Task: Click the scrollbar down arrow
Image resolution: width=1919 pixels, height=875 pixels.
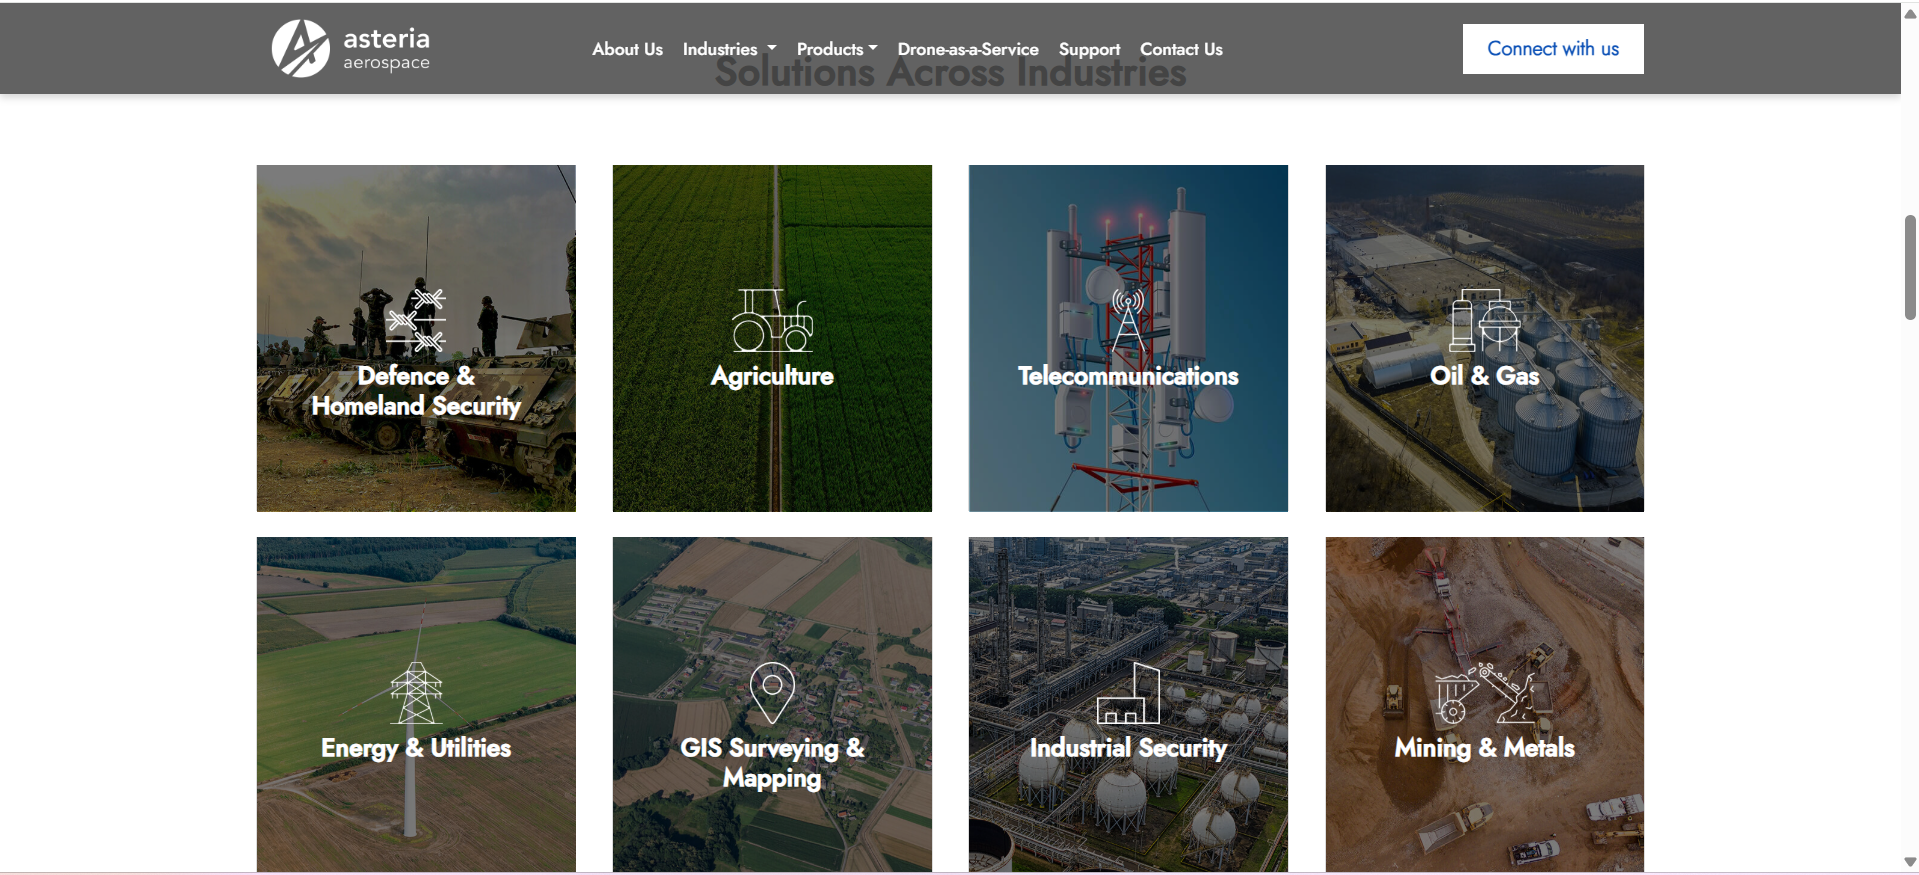Action: tap(1910, 862)
